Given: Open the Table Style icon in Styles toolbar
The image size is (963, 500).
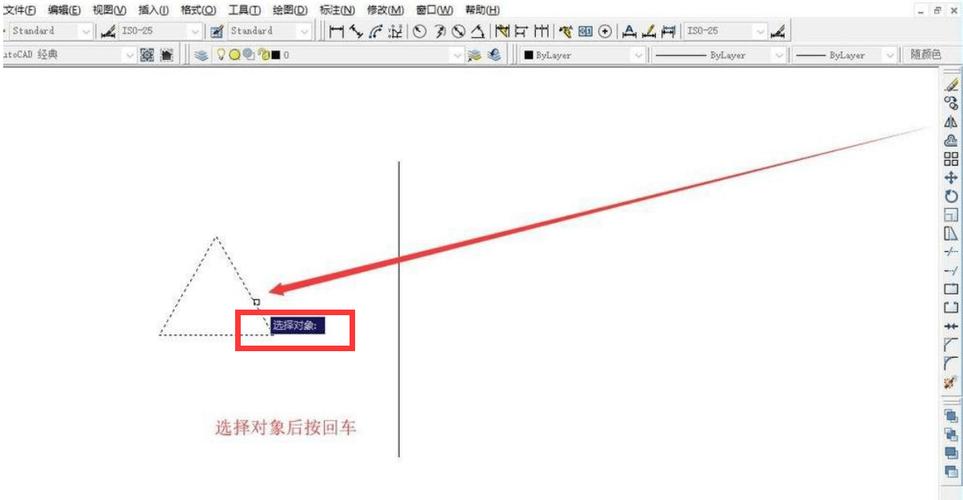Looking at the screenshot, I should tap(216, 31).
